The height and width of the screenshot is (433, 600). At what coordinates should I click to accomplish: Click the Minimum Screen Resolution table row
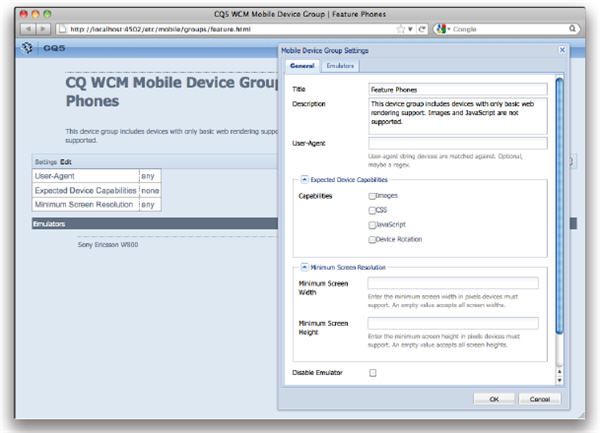click(97, 204)
